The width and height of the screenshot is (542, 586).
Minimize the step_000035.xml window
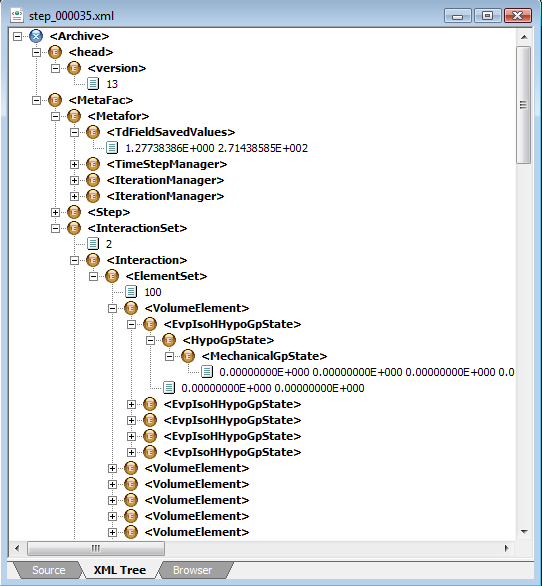[x=458, y=16]
